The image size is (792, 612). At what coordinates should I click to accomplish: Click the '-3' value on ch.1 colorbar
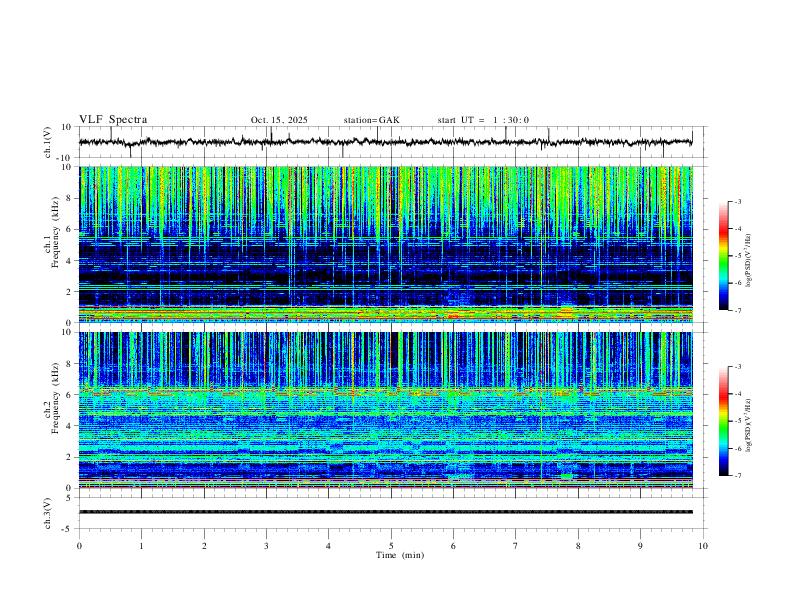tap(737, 201)
